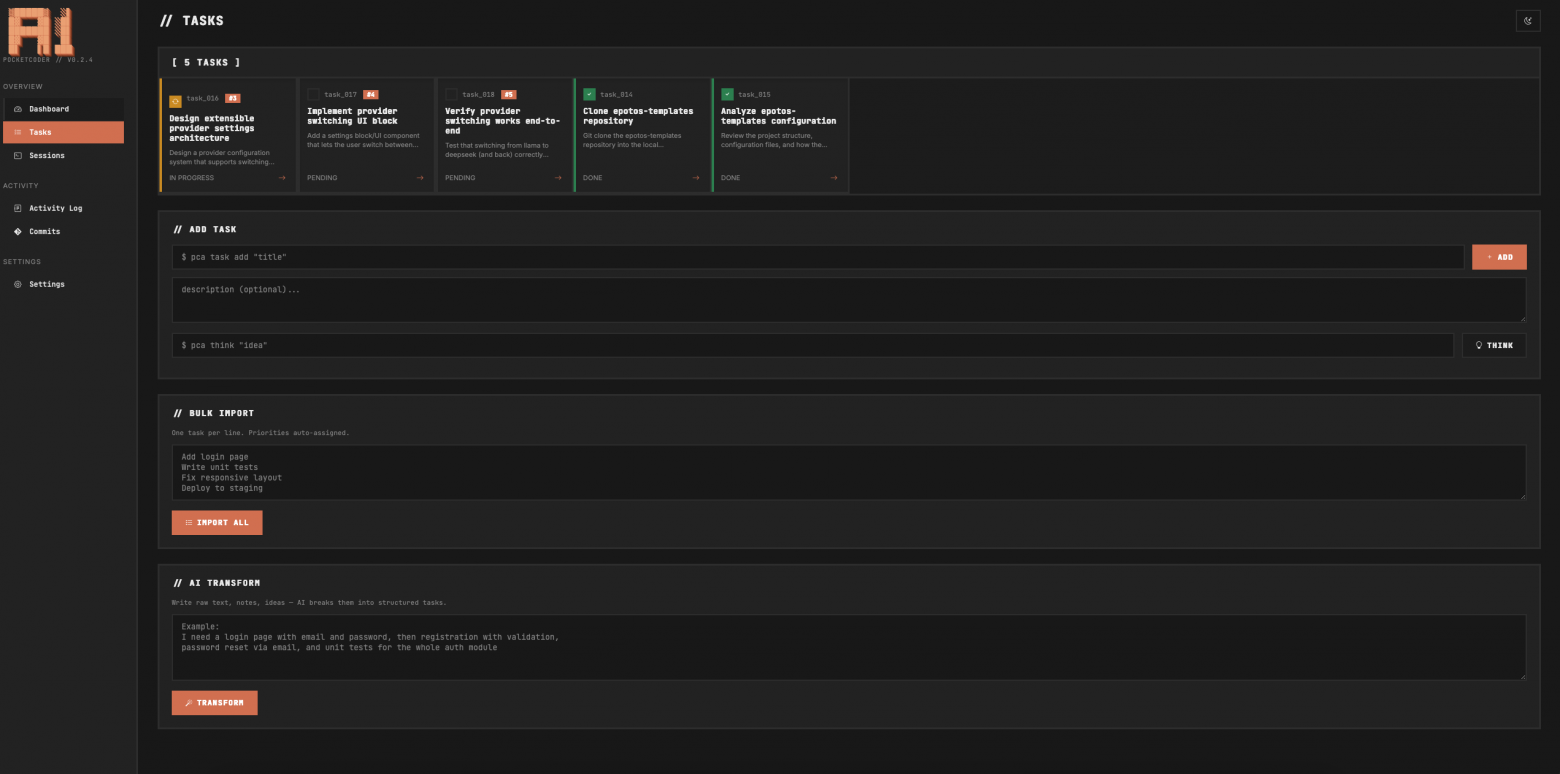Click the theme toggle icon at top right
The width and height of the screenshot is (1560, 774).
[1527, 21]
